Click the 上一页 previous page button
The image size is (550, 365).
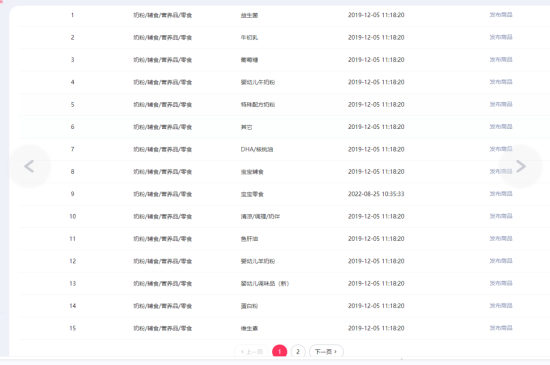tap(251, 351)
